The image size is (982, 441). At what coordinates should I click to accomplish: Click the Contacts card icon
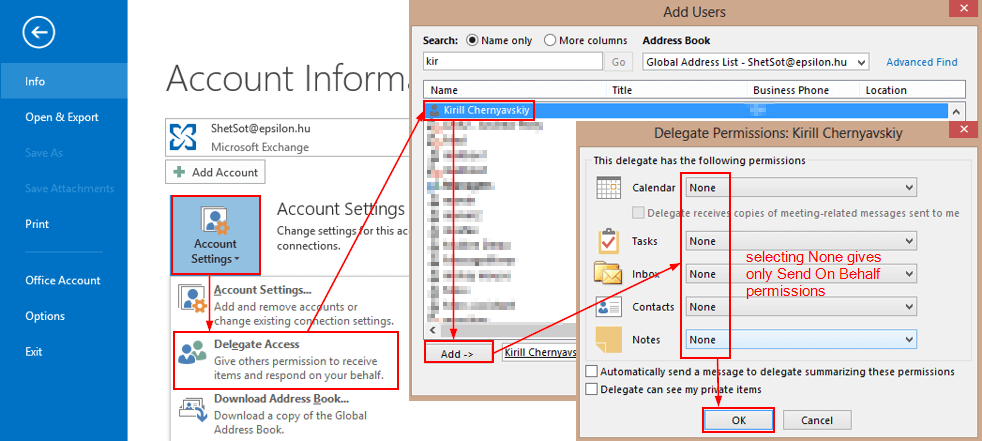(608, 307)
